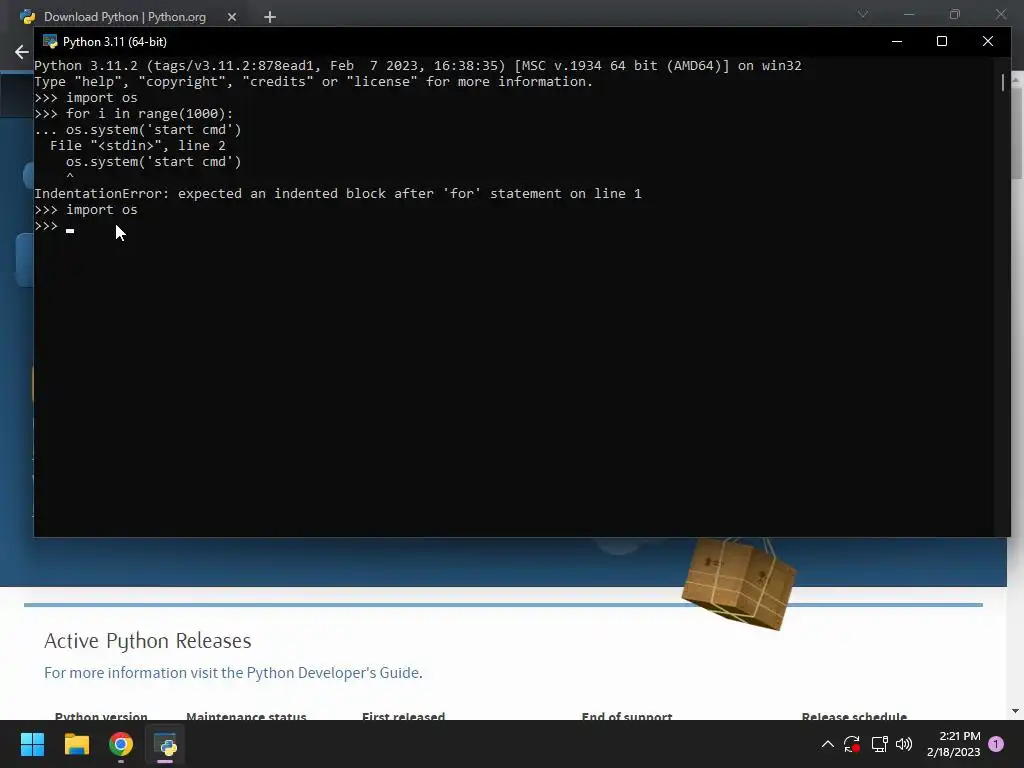Click the Python 3.11 (64-bit) title text

coord(115,42)
